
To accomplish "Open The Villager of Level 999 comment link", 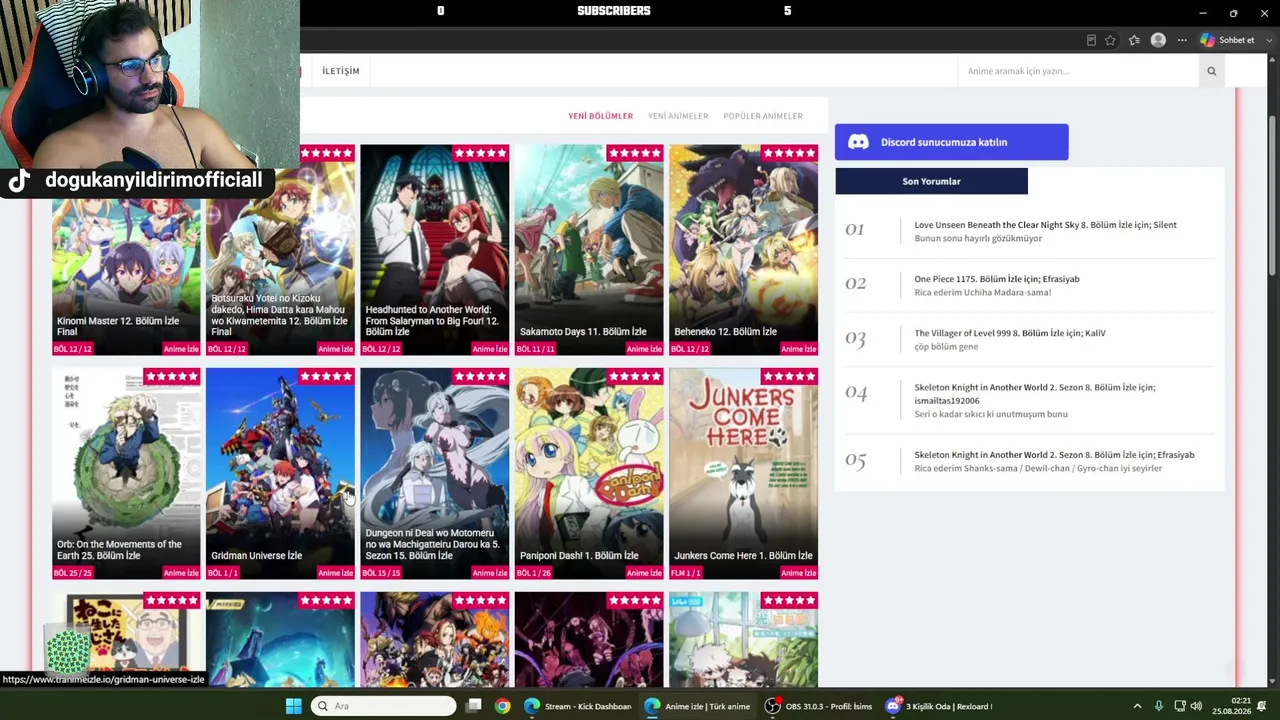I will [x=1009, y=333].
